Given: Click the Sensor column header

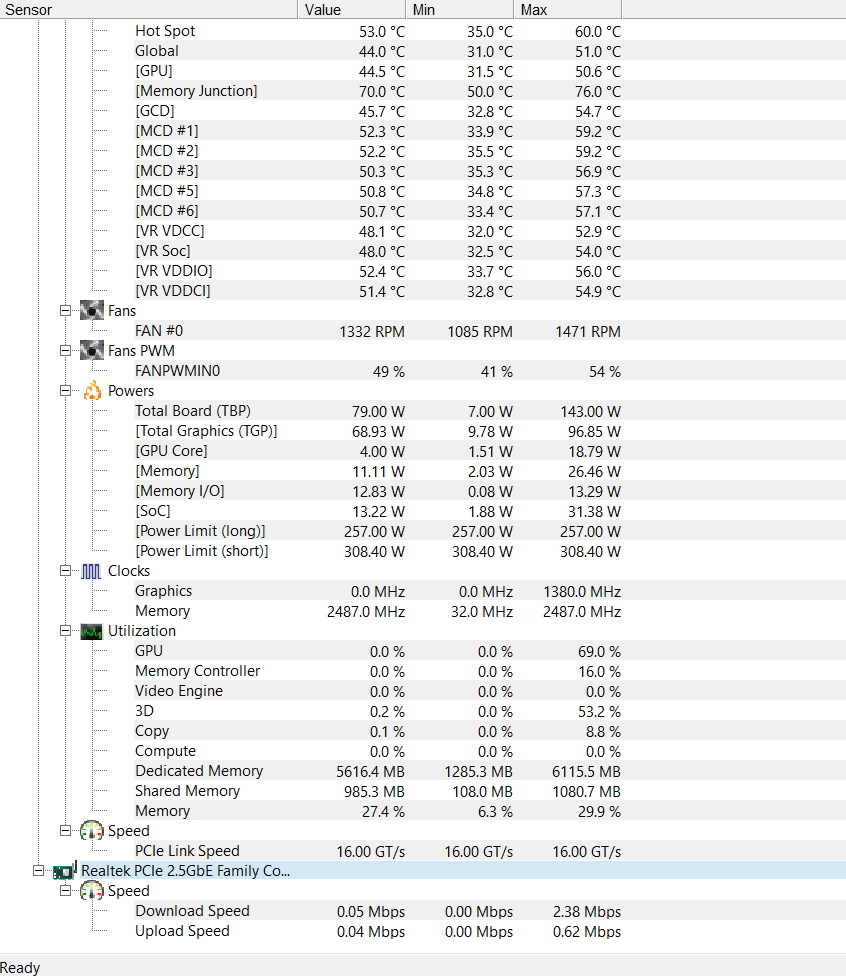Looking at the screenshot, I should [150, 9].
